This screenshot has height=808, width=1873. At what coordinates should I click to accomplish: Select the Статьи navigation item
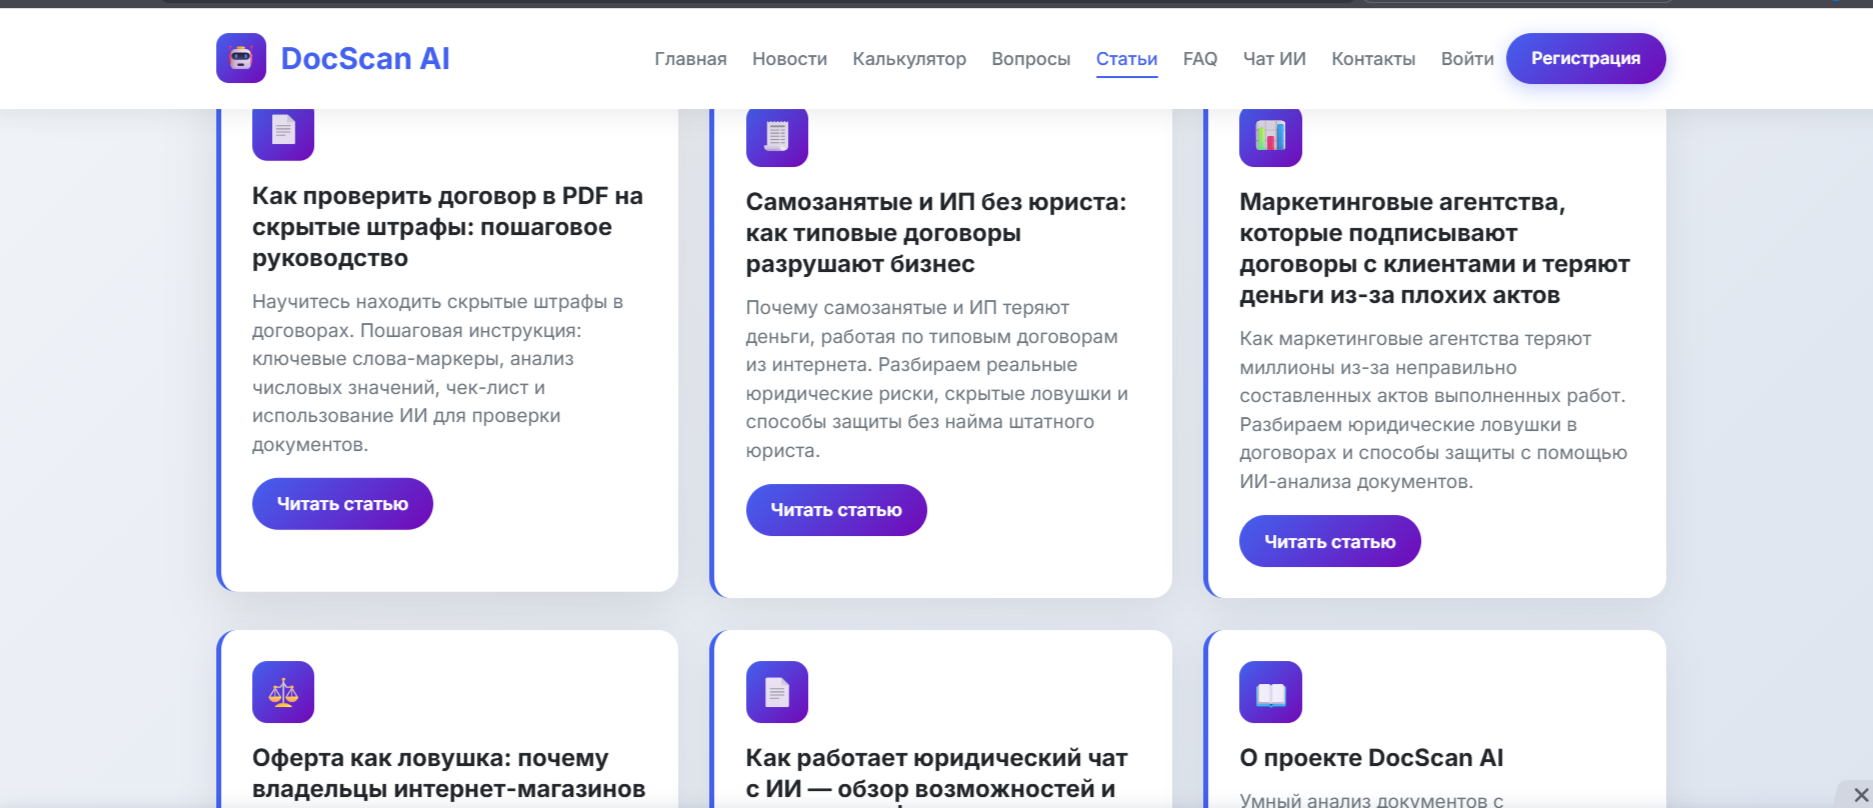coord(1127,59)
